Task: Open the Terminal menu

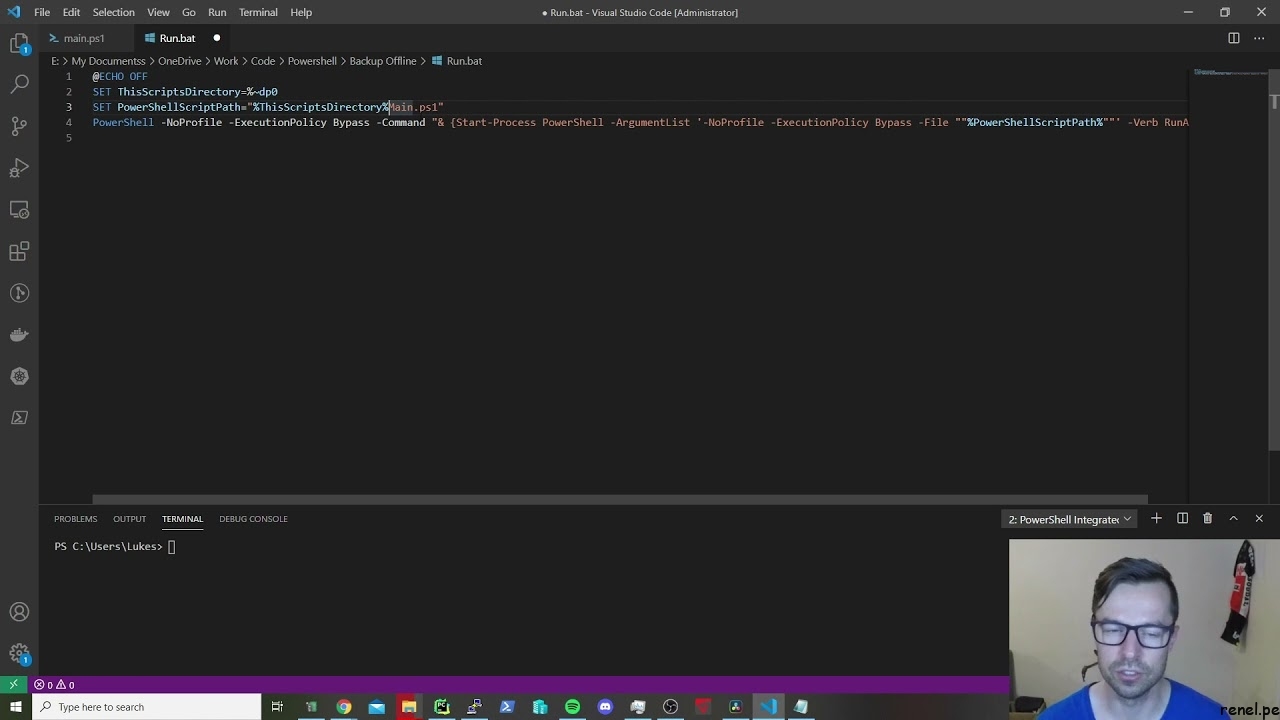Action: [258, 12]
